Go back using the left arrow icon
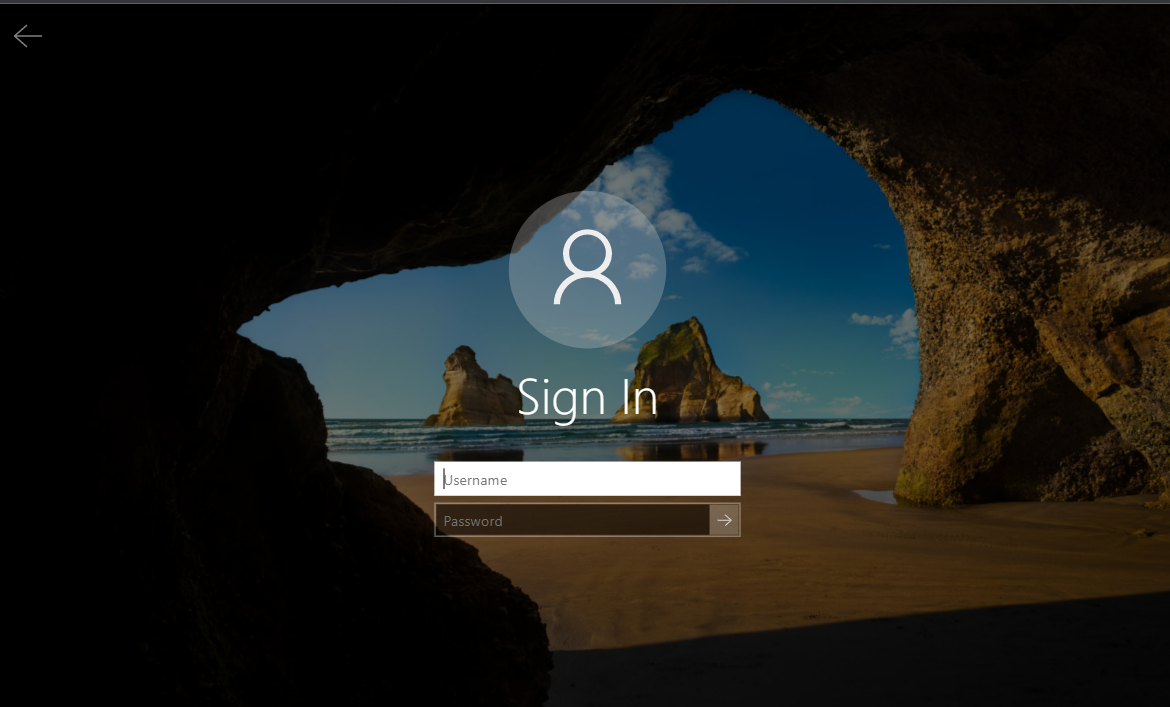Image resolution: width=1170 pixels, height=707 pixels. point(28,37)
